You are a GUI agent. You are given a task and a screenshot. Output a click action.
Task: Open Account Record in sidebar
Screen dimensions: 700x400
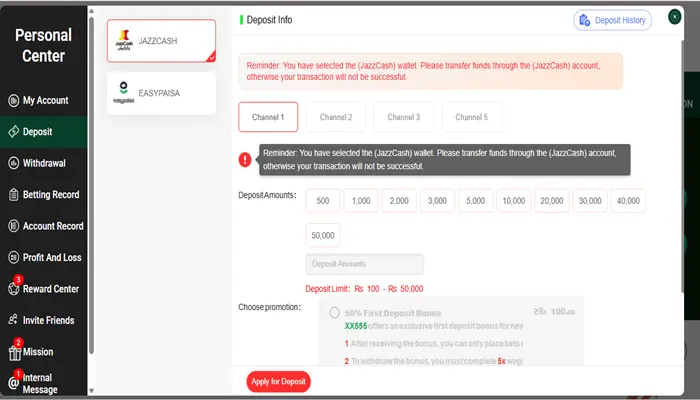coord(43,226)
